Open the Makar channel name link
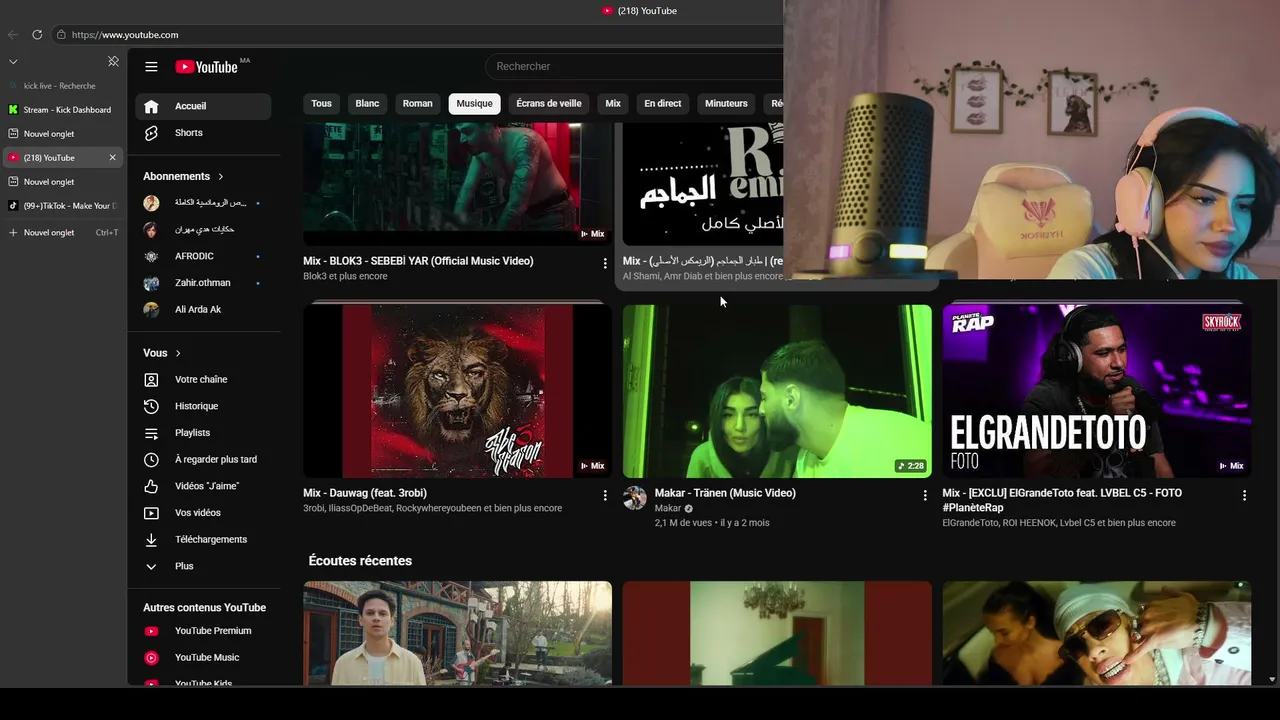 [668, 509]
